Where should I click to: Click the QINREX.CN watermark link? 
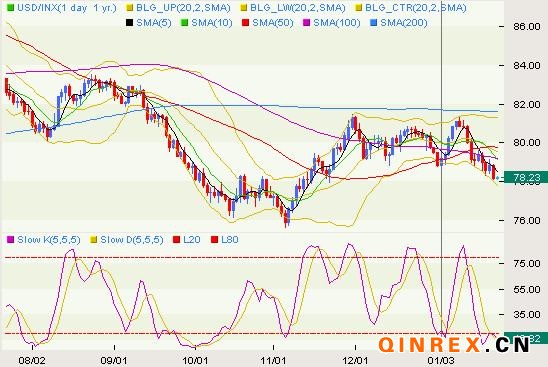coord(454,345)
